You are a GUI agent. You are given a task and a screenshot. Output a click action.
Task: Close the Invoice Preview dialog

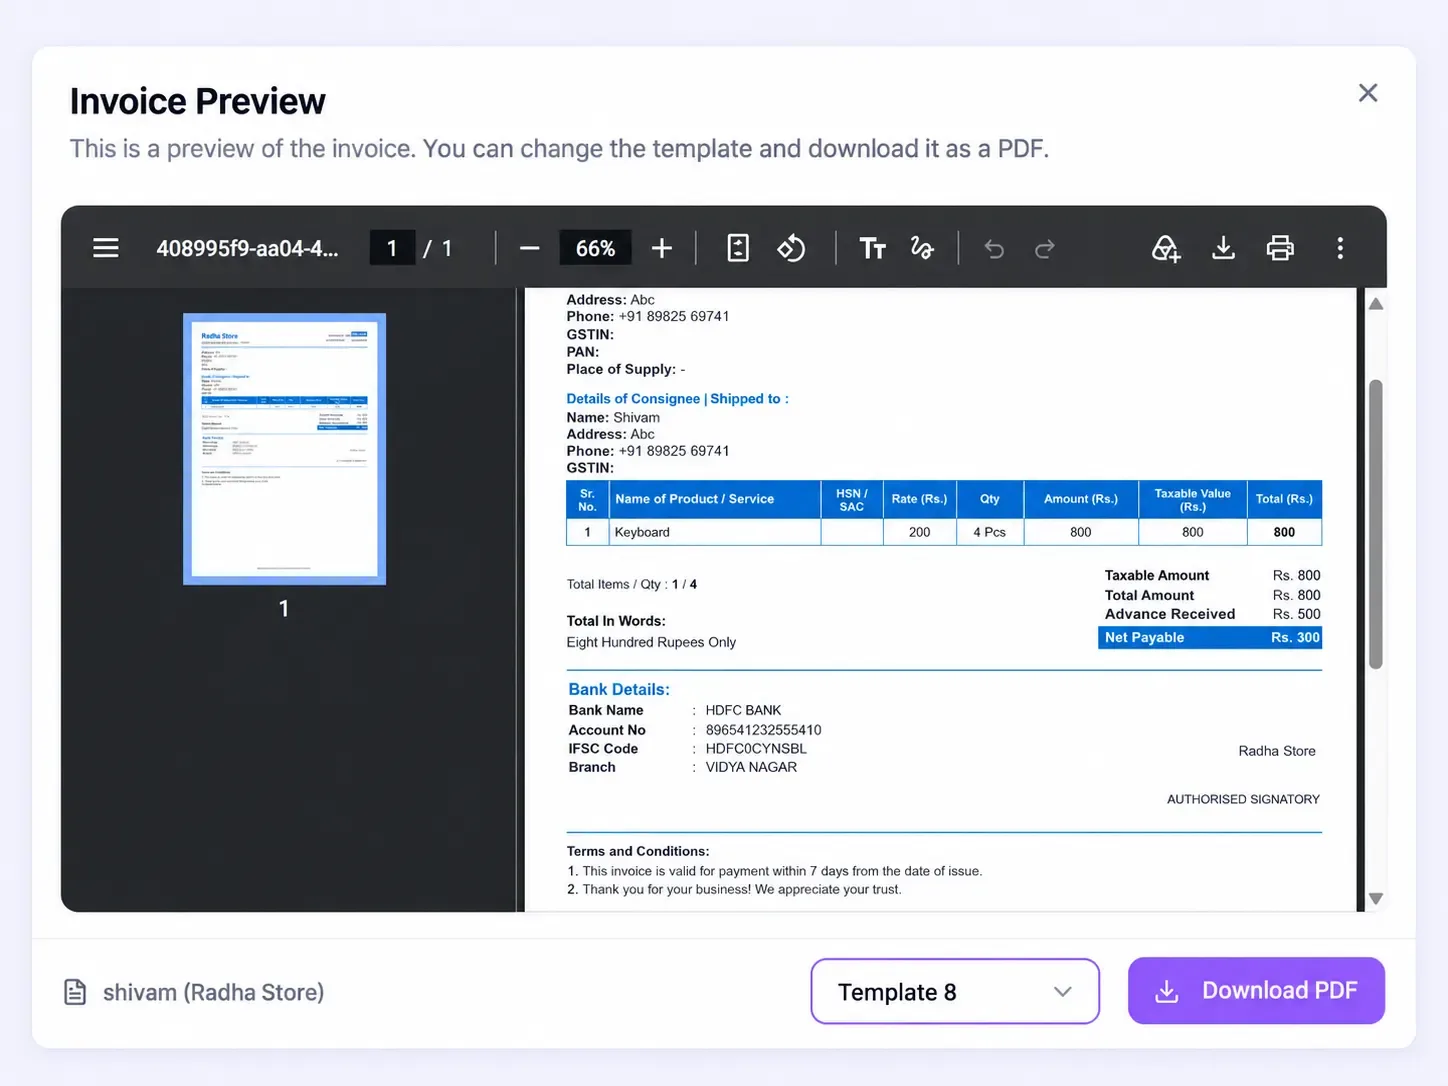tap(1368, 93)
